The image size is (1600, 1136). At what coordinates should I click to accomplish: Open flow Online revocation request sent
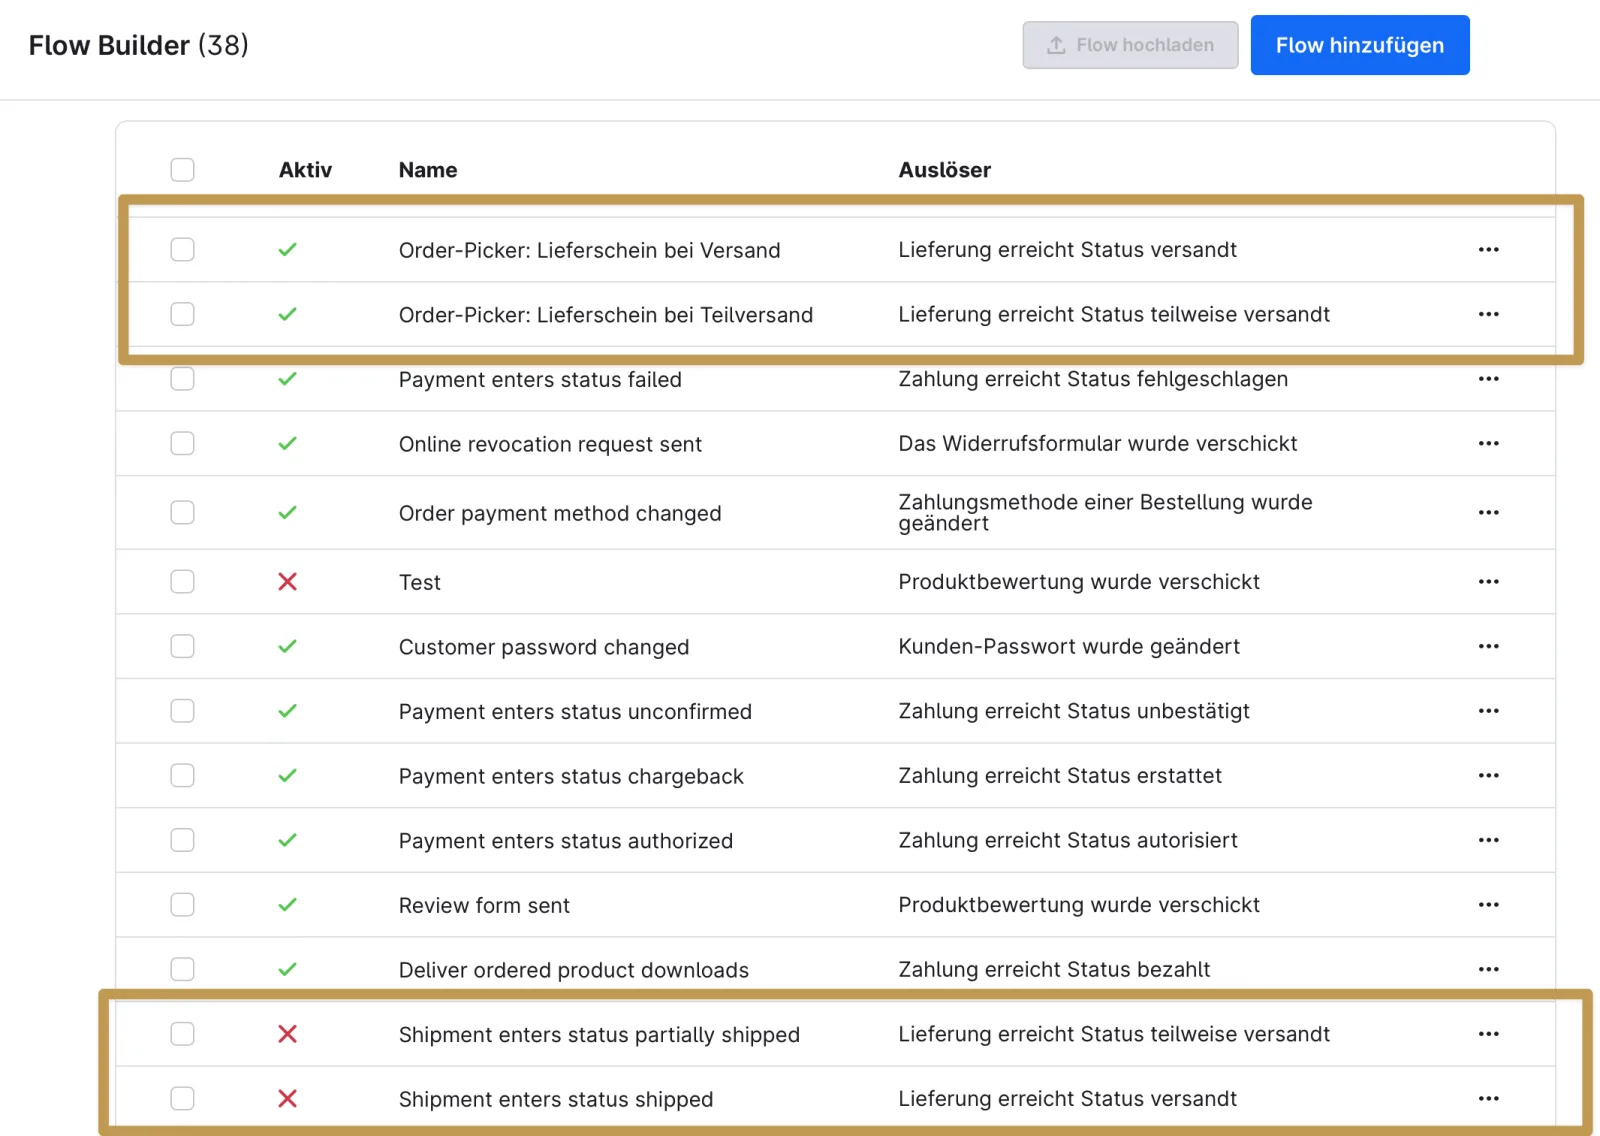(550, 444)
